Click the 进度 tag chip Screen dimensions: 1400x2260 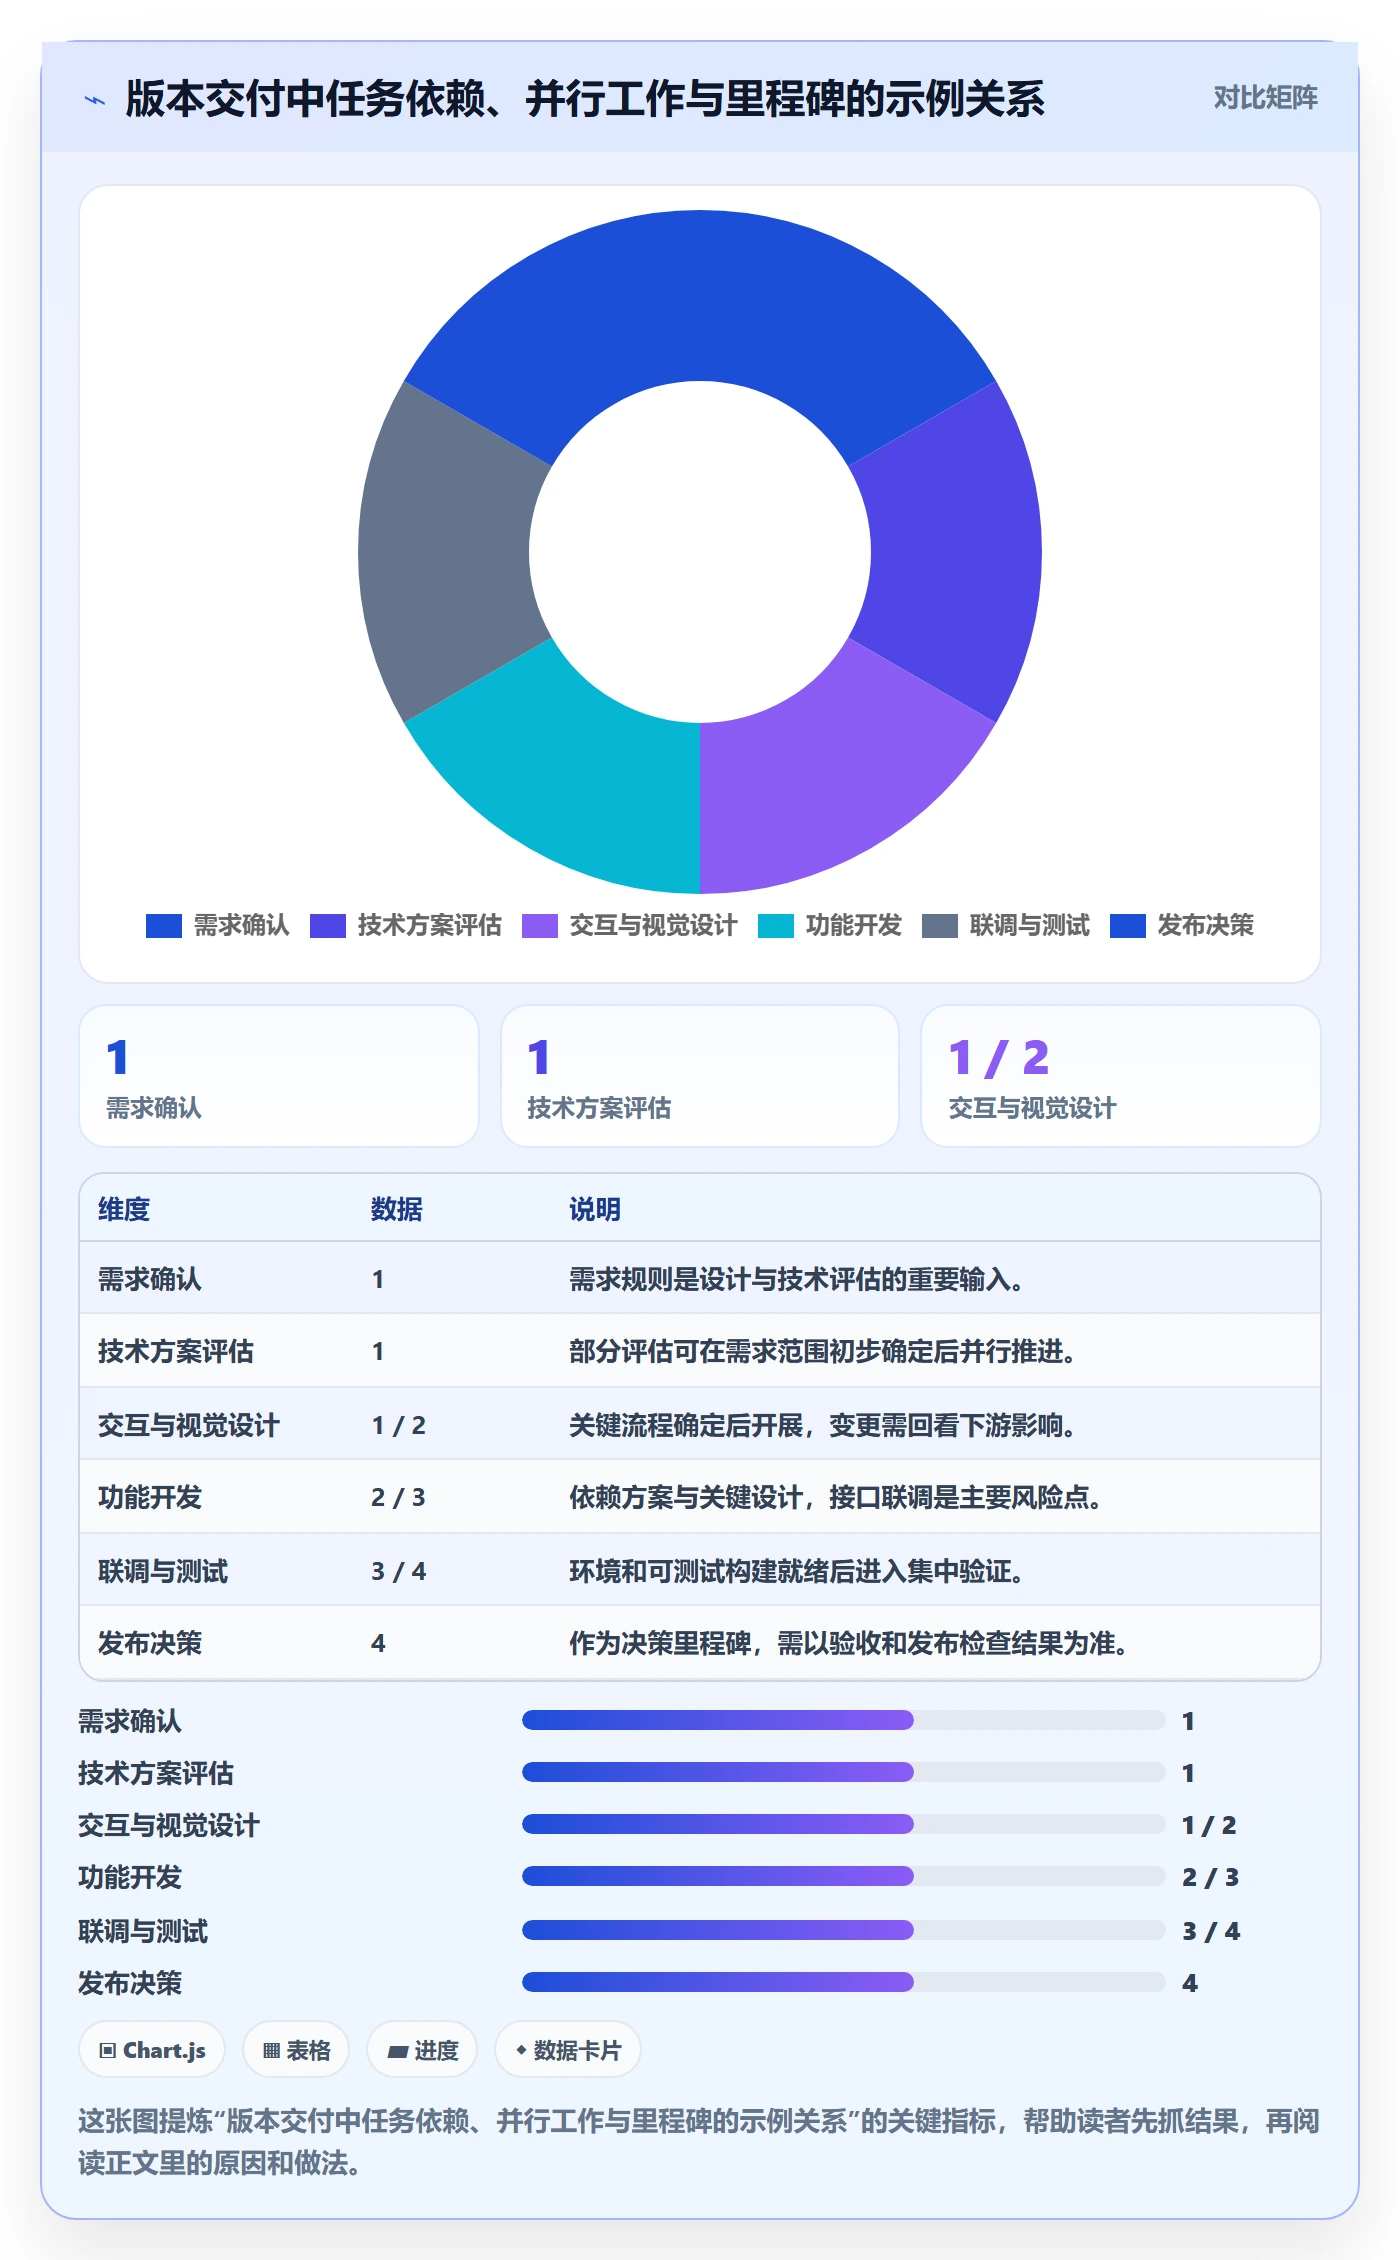pos(422,2050)
